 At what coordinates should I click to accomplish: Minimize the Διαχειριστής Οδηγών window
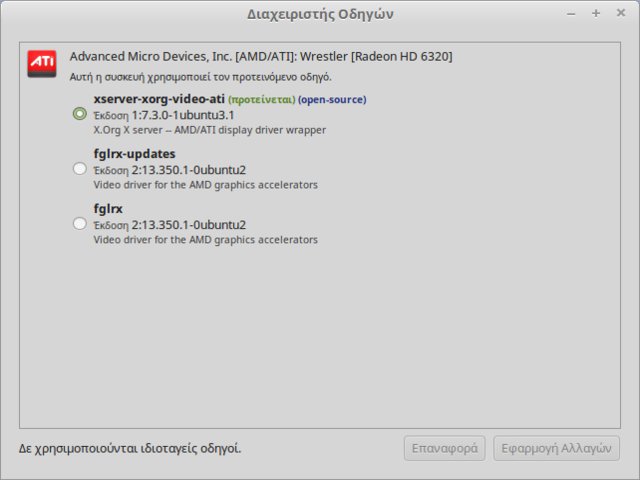571,14
